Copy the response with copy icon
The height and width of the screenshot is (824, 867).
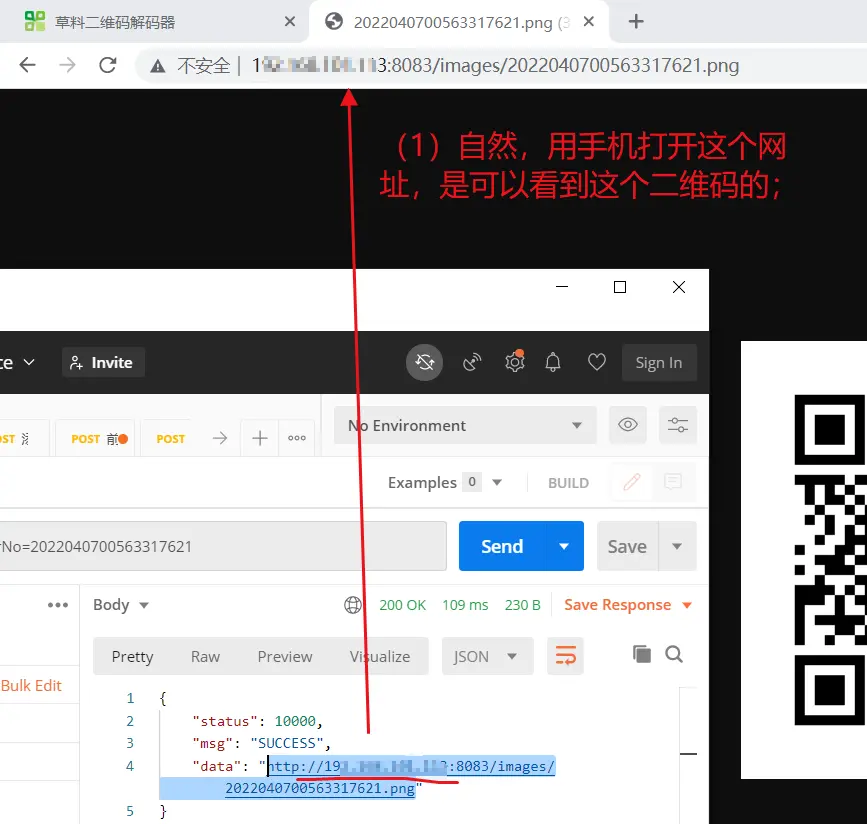(641, 654)
